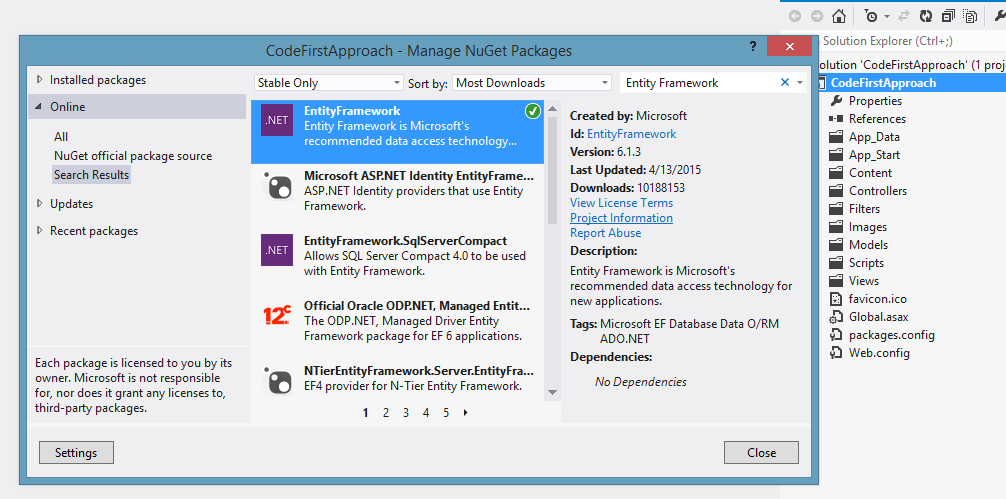
Task: Select the Official Oracle ODP.NET package icon
Action: (277, 315)
